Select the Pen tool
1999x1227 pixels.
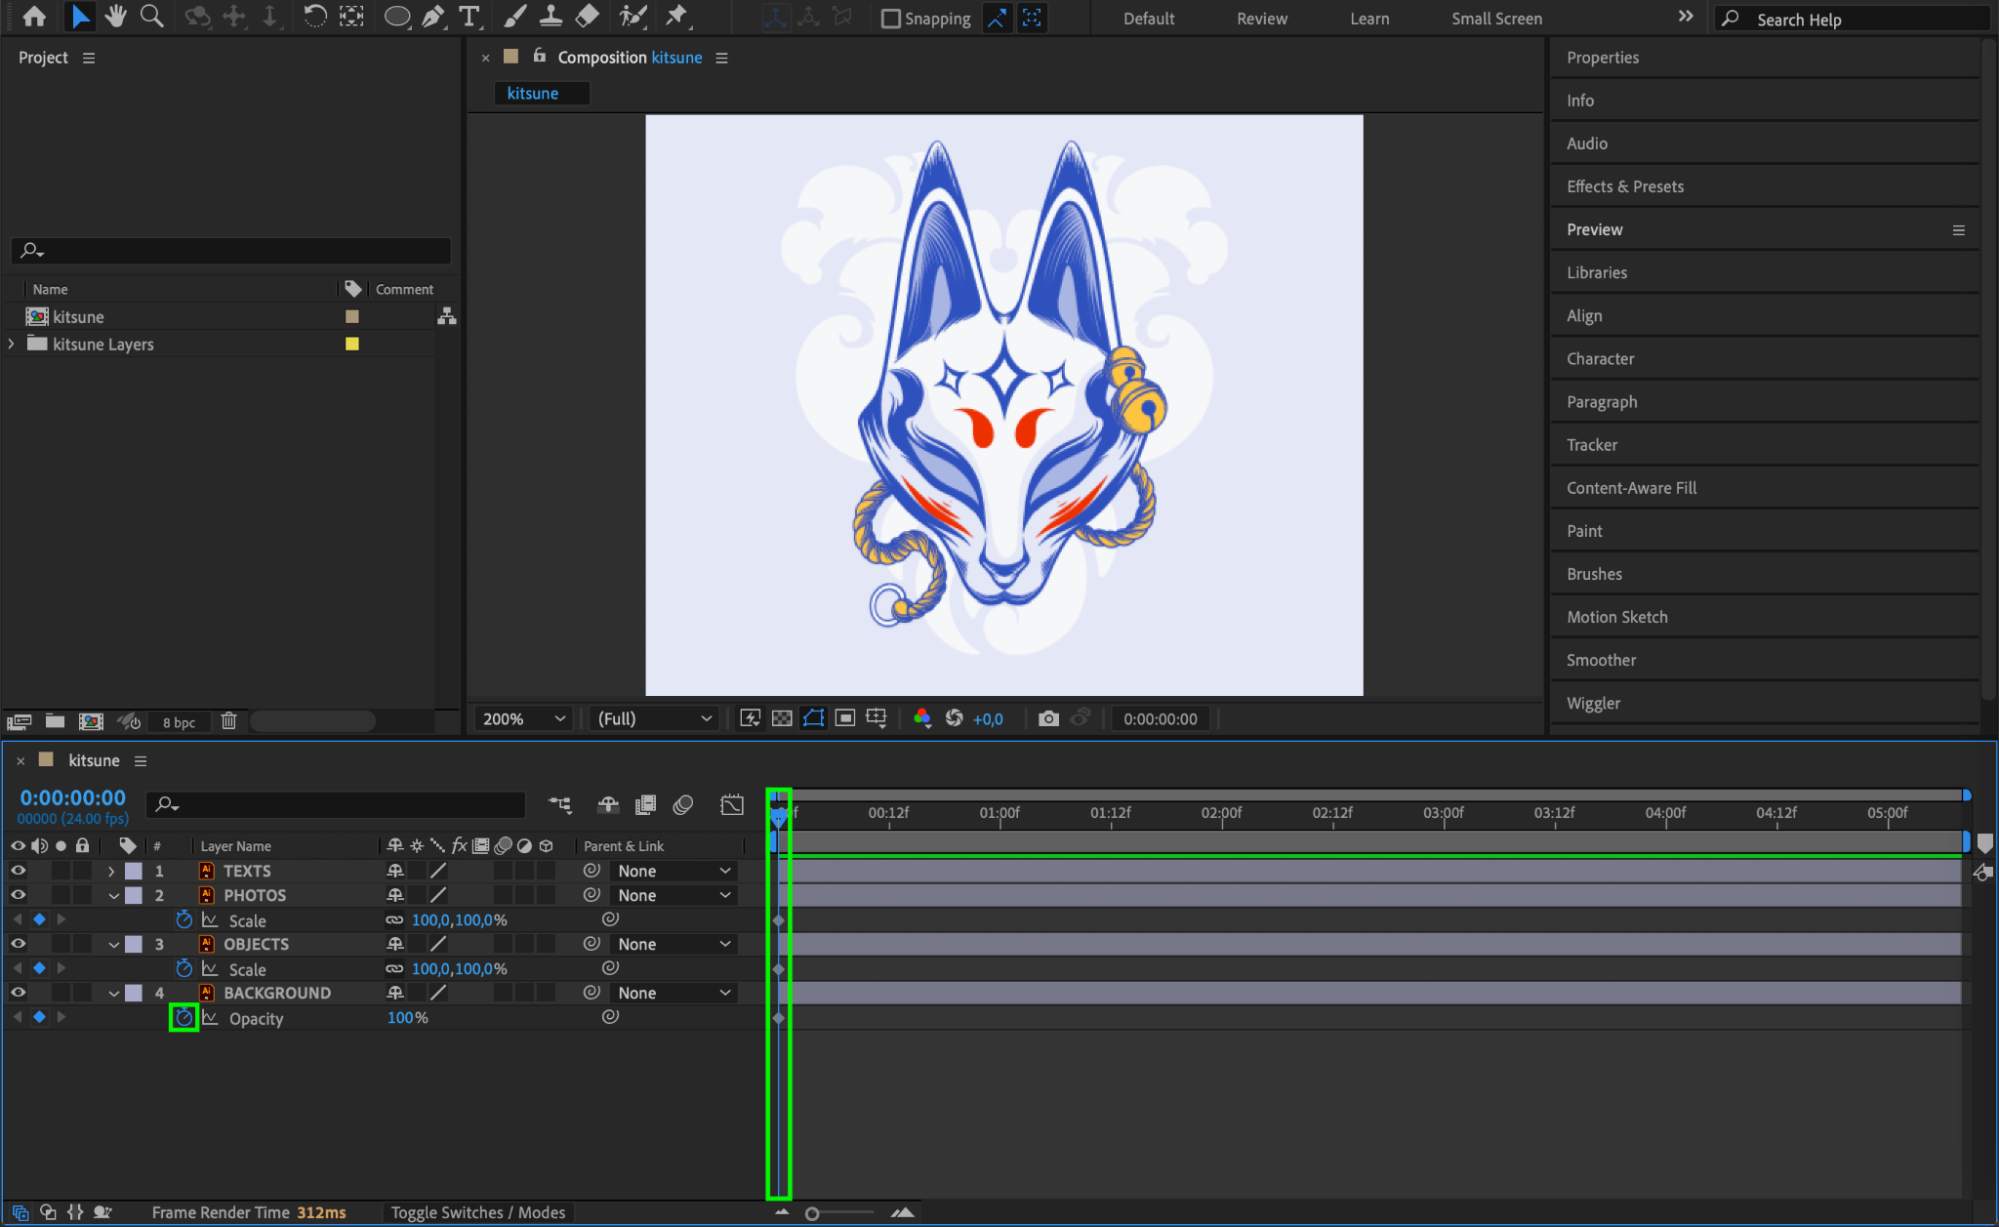(x=433, y=16)
